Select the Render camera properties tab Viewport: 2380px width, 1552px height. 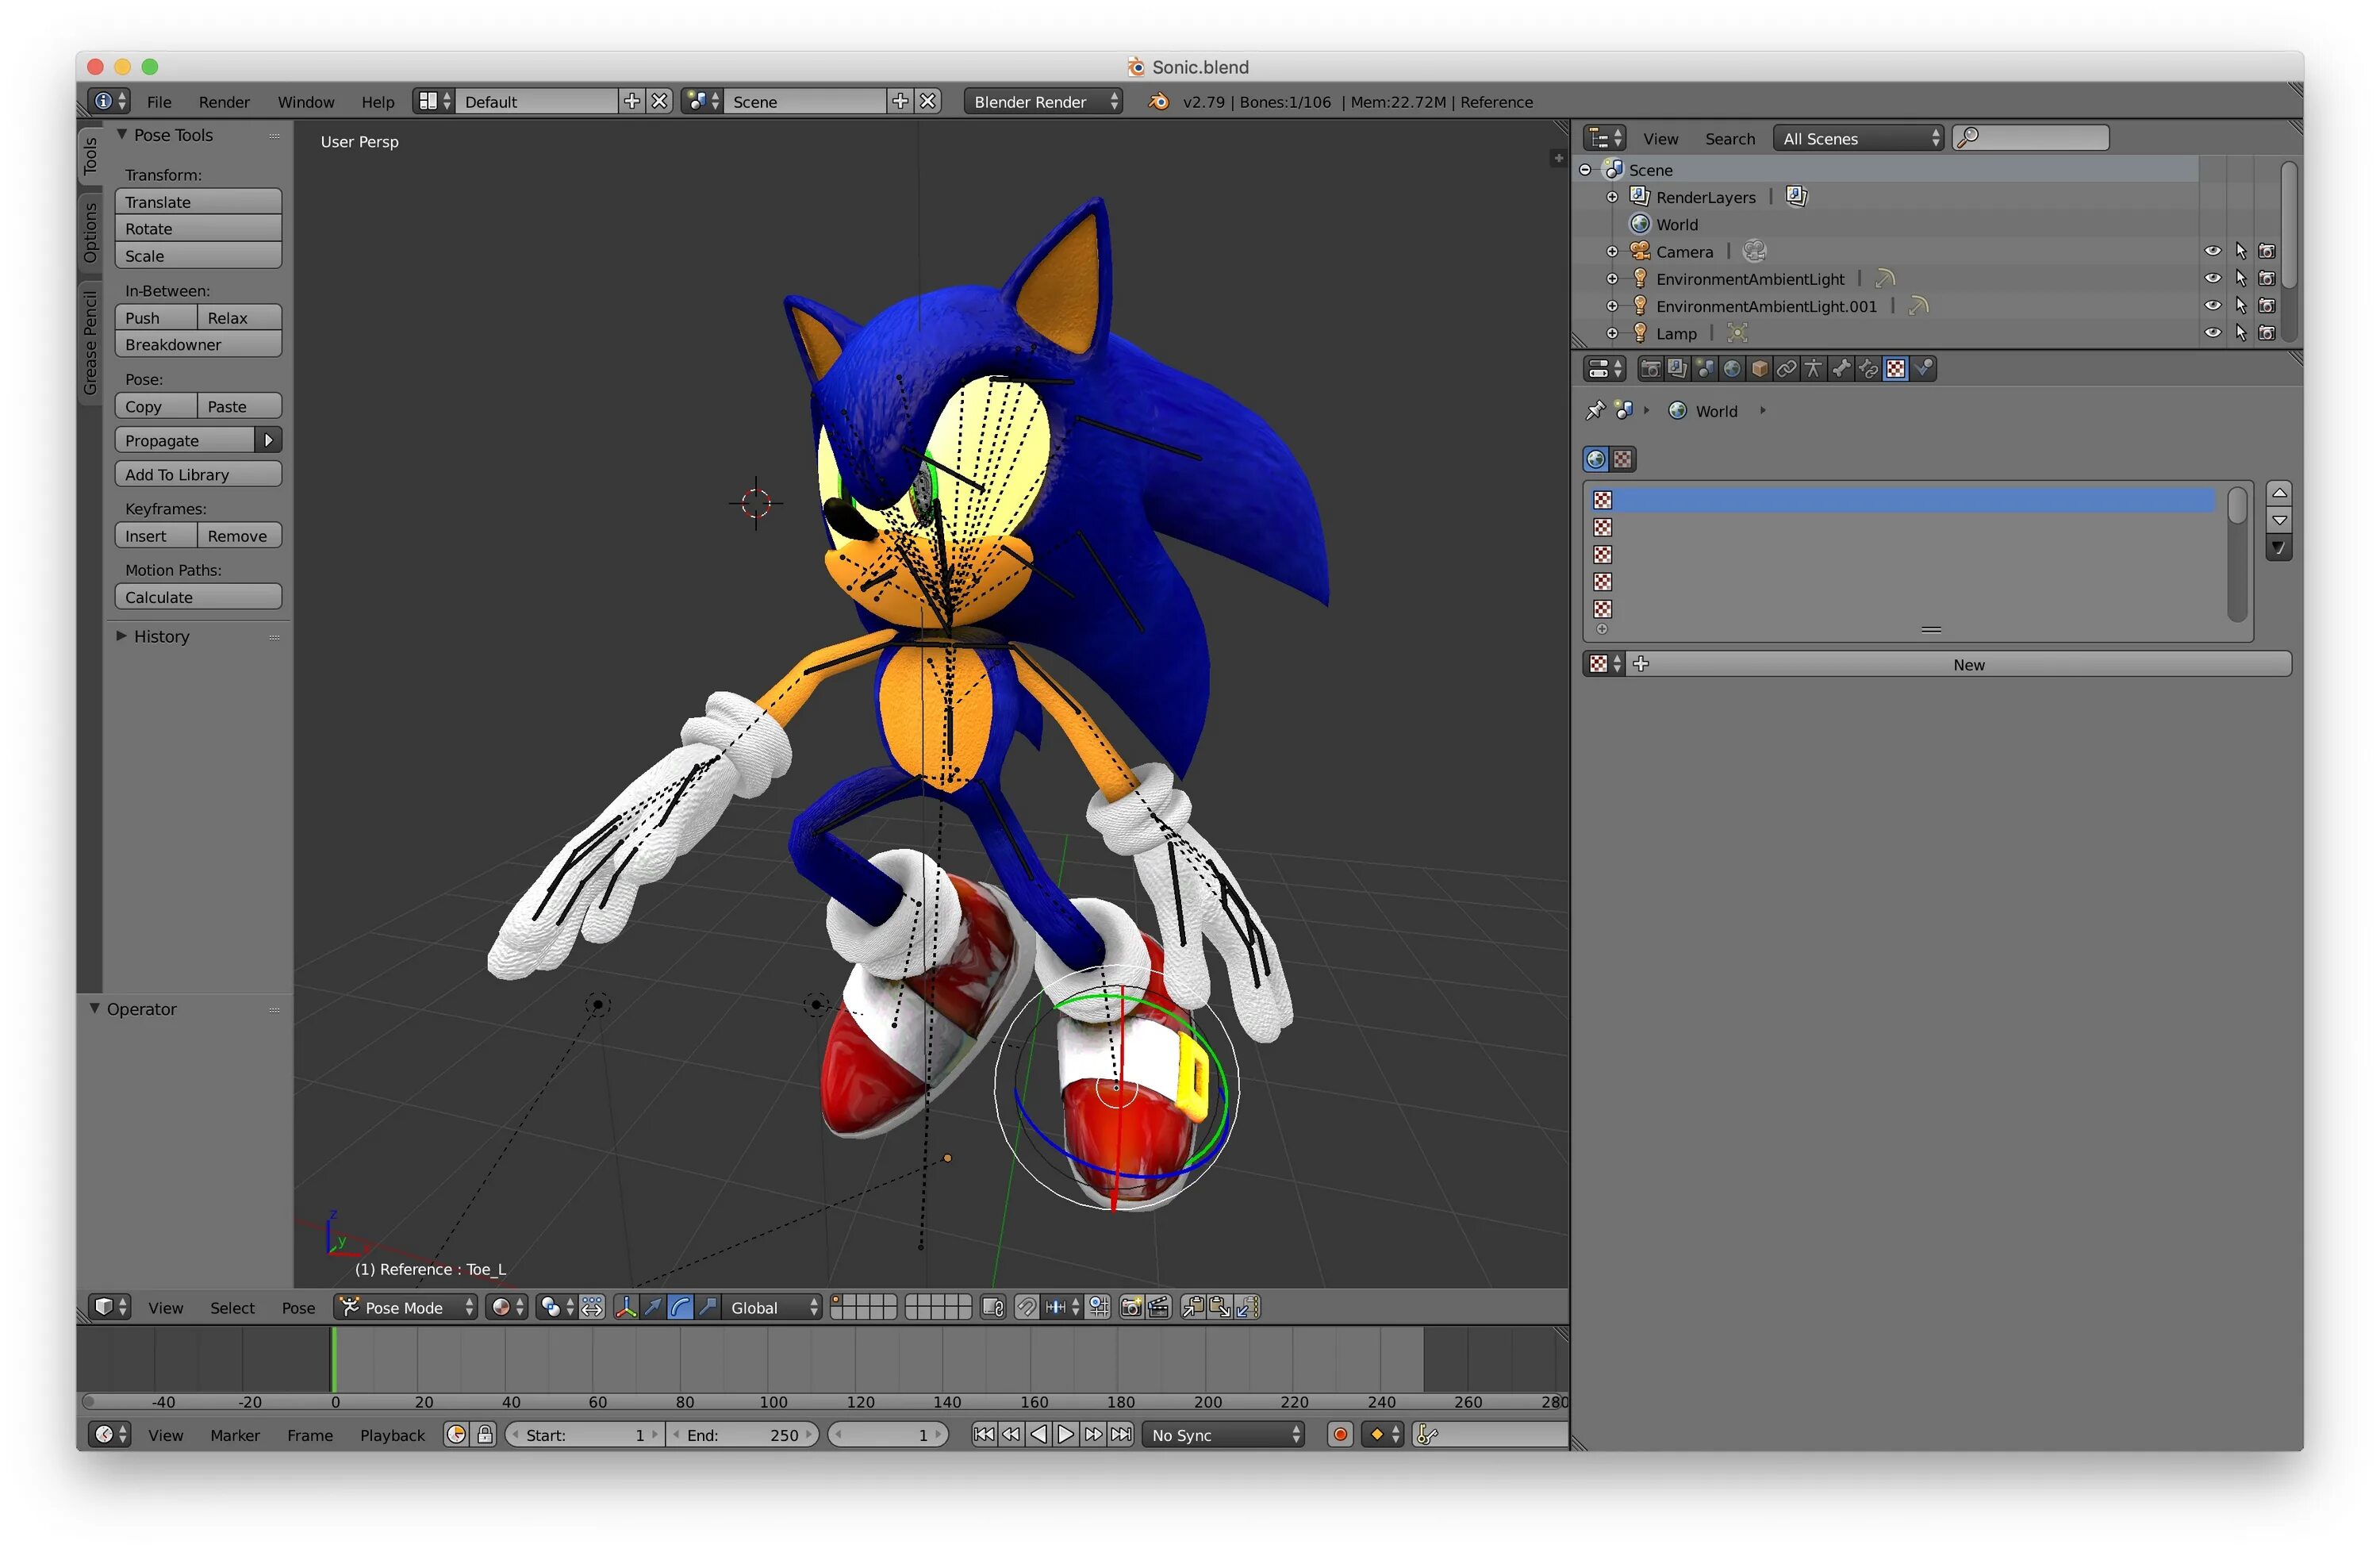pos(1651,369)
